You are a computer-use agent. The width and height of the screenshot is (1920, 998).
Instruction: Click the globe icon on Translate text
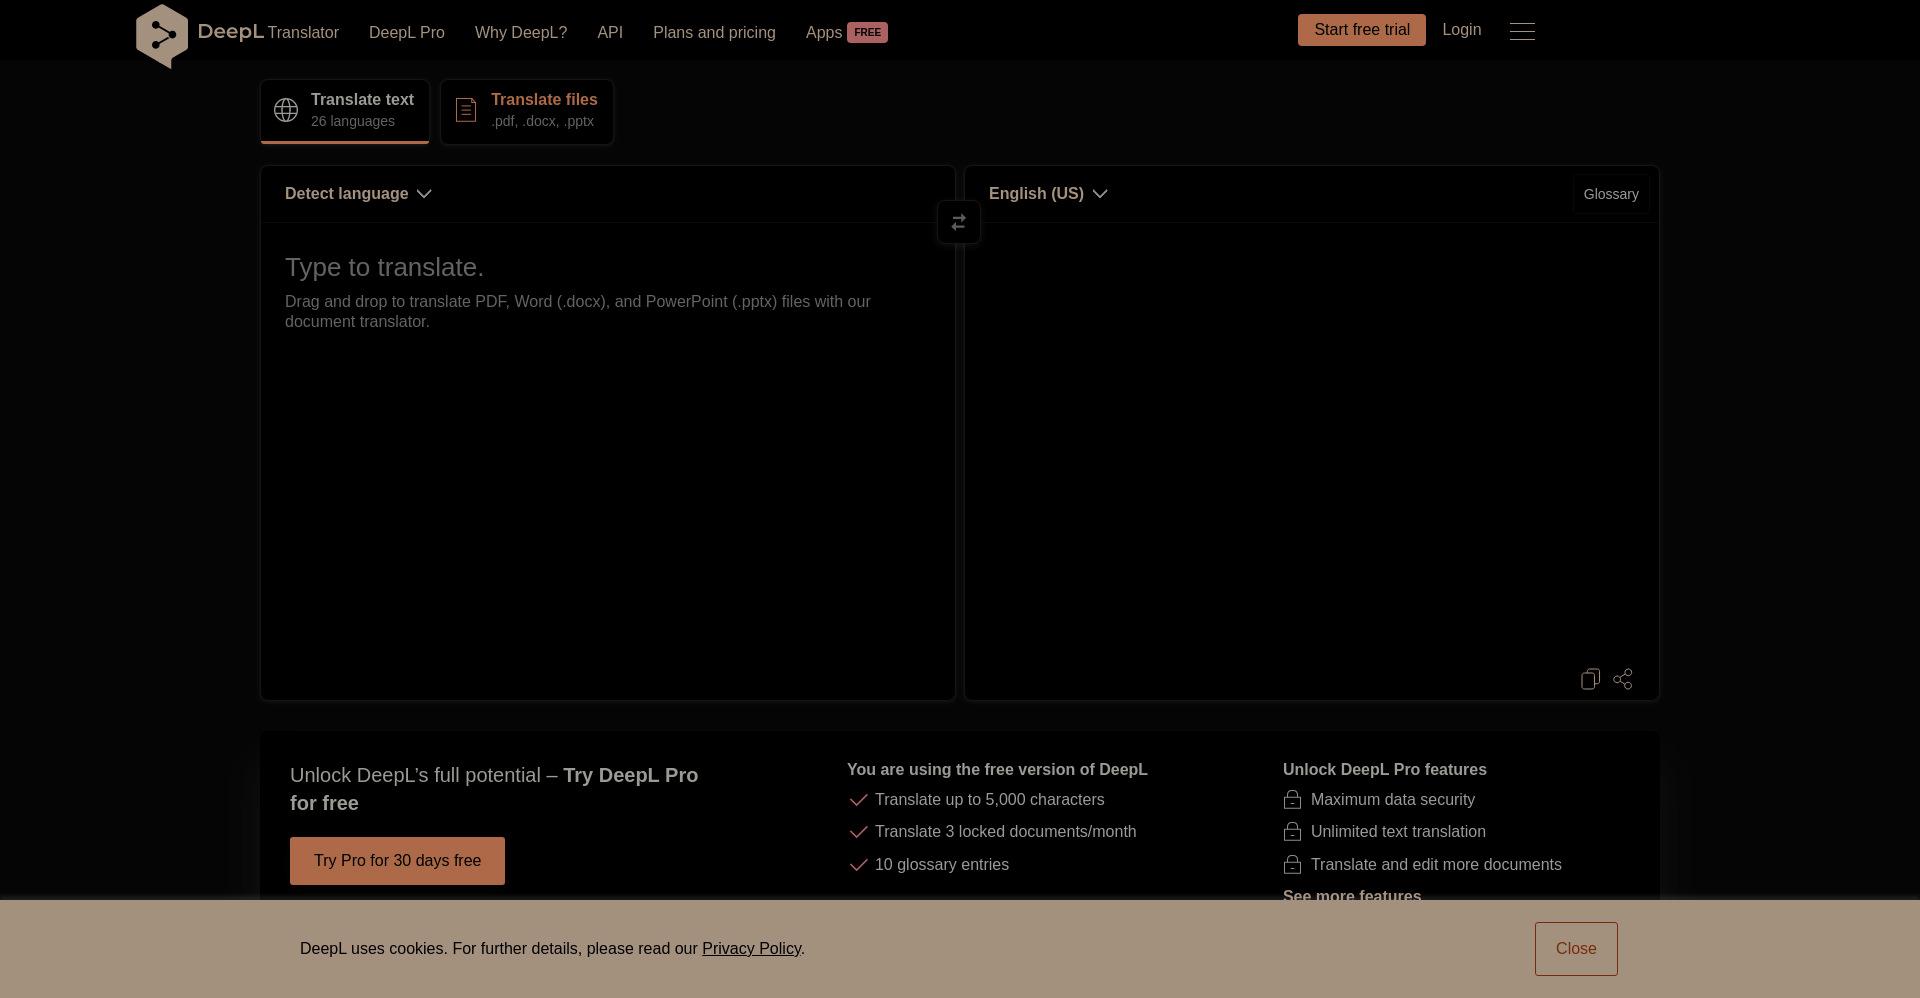[286, 110]
